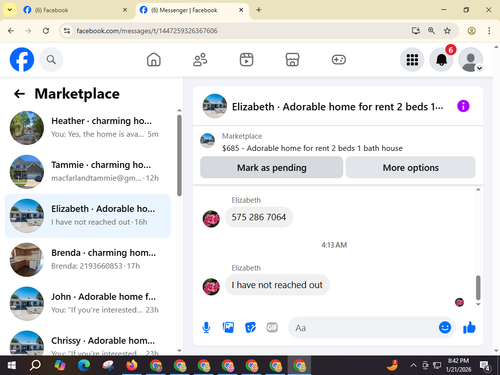The height and width of the screenshot is (375, 500).
Task: Open Tammie charming home conversation
Action: [88, 172]
